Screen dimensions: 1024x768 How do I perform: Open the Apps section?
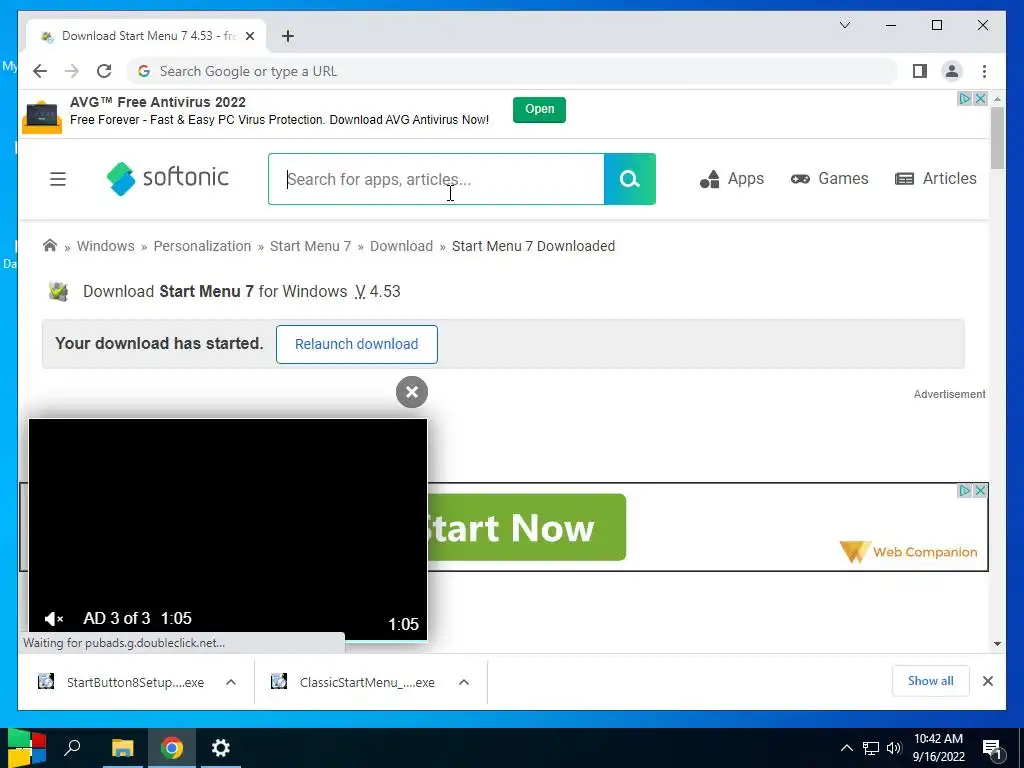click(731, 179)
